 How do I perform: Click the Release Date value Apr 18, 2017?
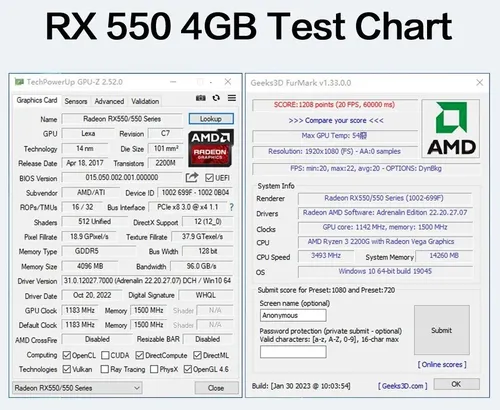[85, 163]
